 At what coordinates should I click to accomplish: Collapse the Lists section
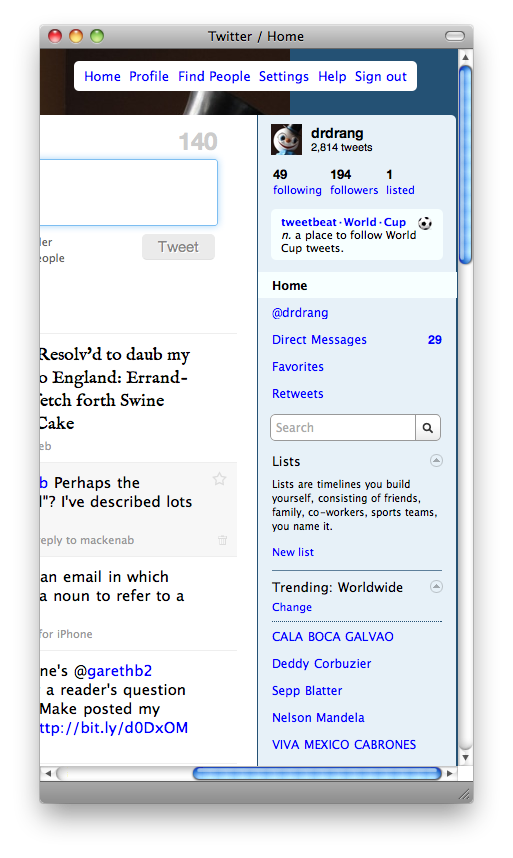(x=436, y=460)
